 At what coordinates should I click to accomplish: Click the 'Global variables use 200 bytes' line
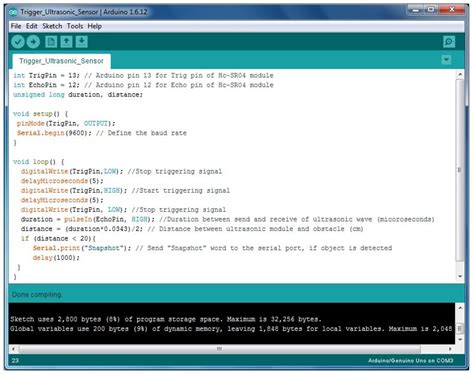tap(231, 329)
